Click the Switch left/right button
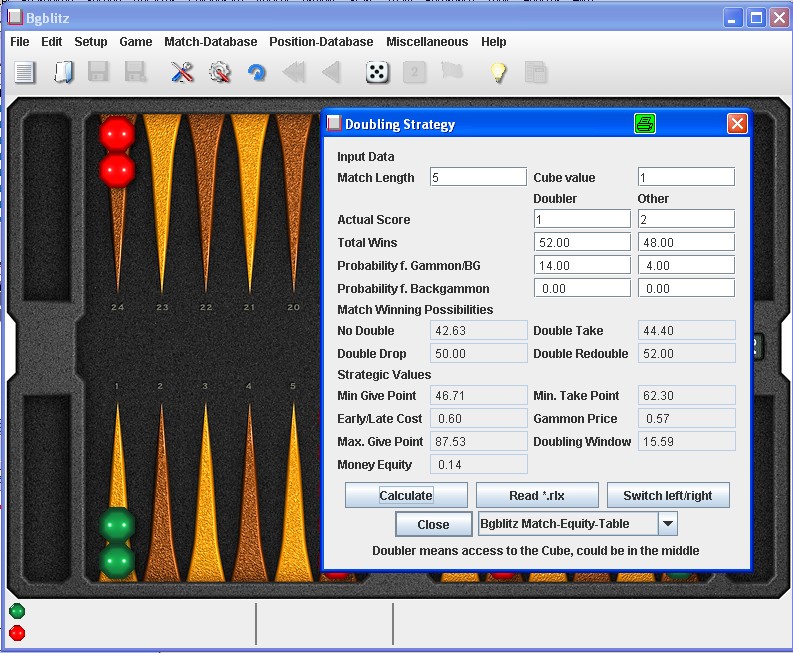The image size is (793, 653). tap(668, 495)
